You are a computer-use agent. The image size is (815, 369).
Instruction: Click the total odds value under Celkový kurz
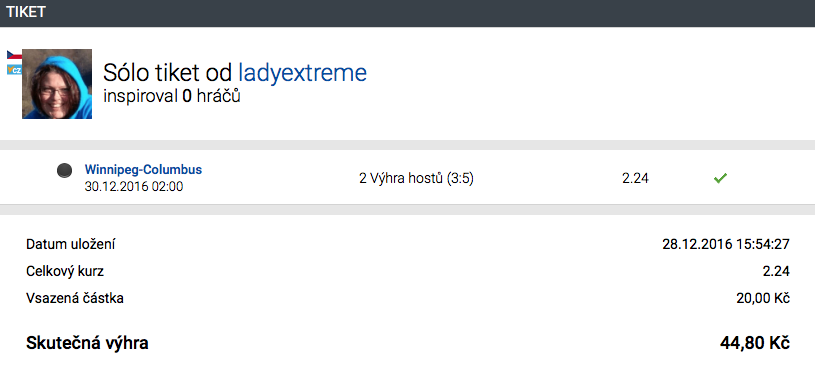click(777, 271)
